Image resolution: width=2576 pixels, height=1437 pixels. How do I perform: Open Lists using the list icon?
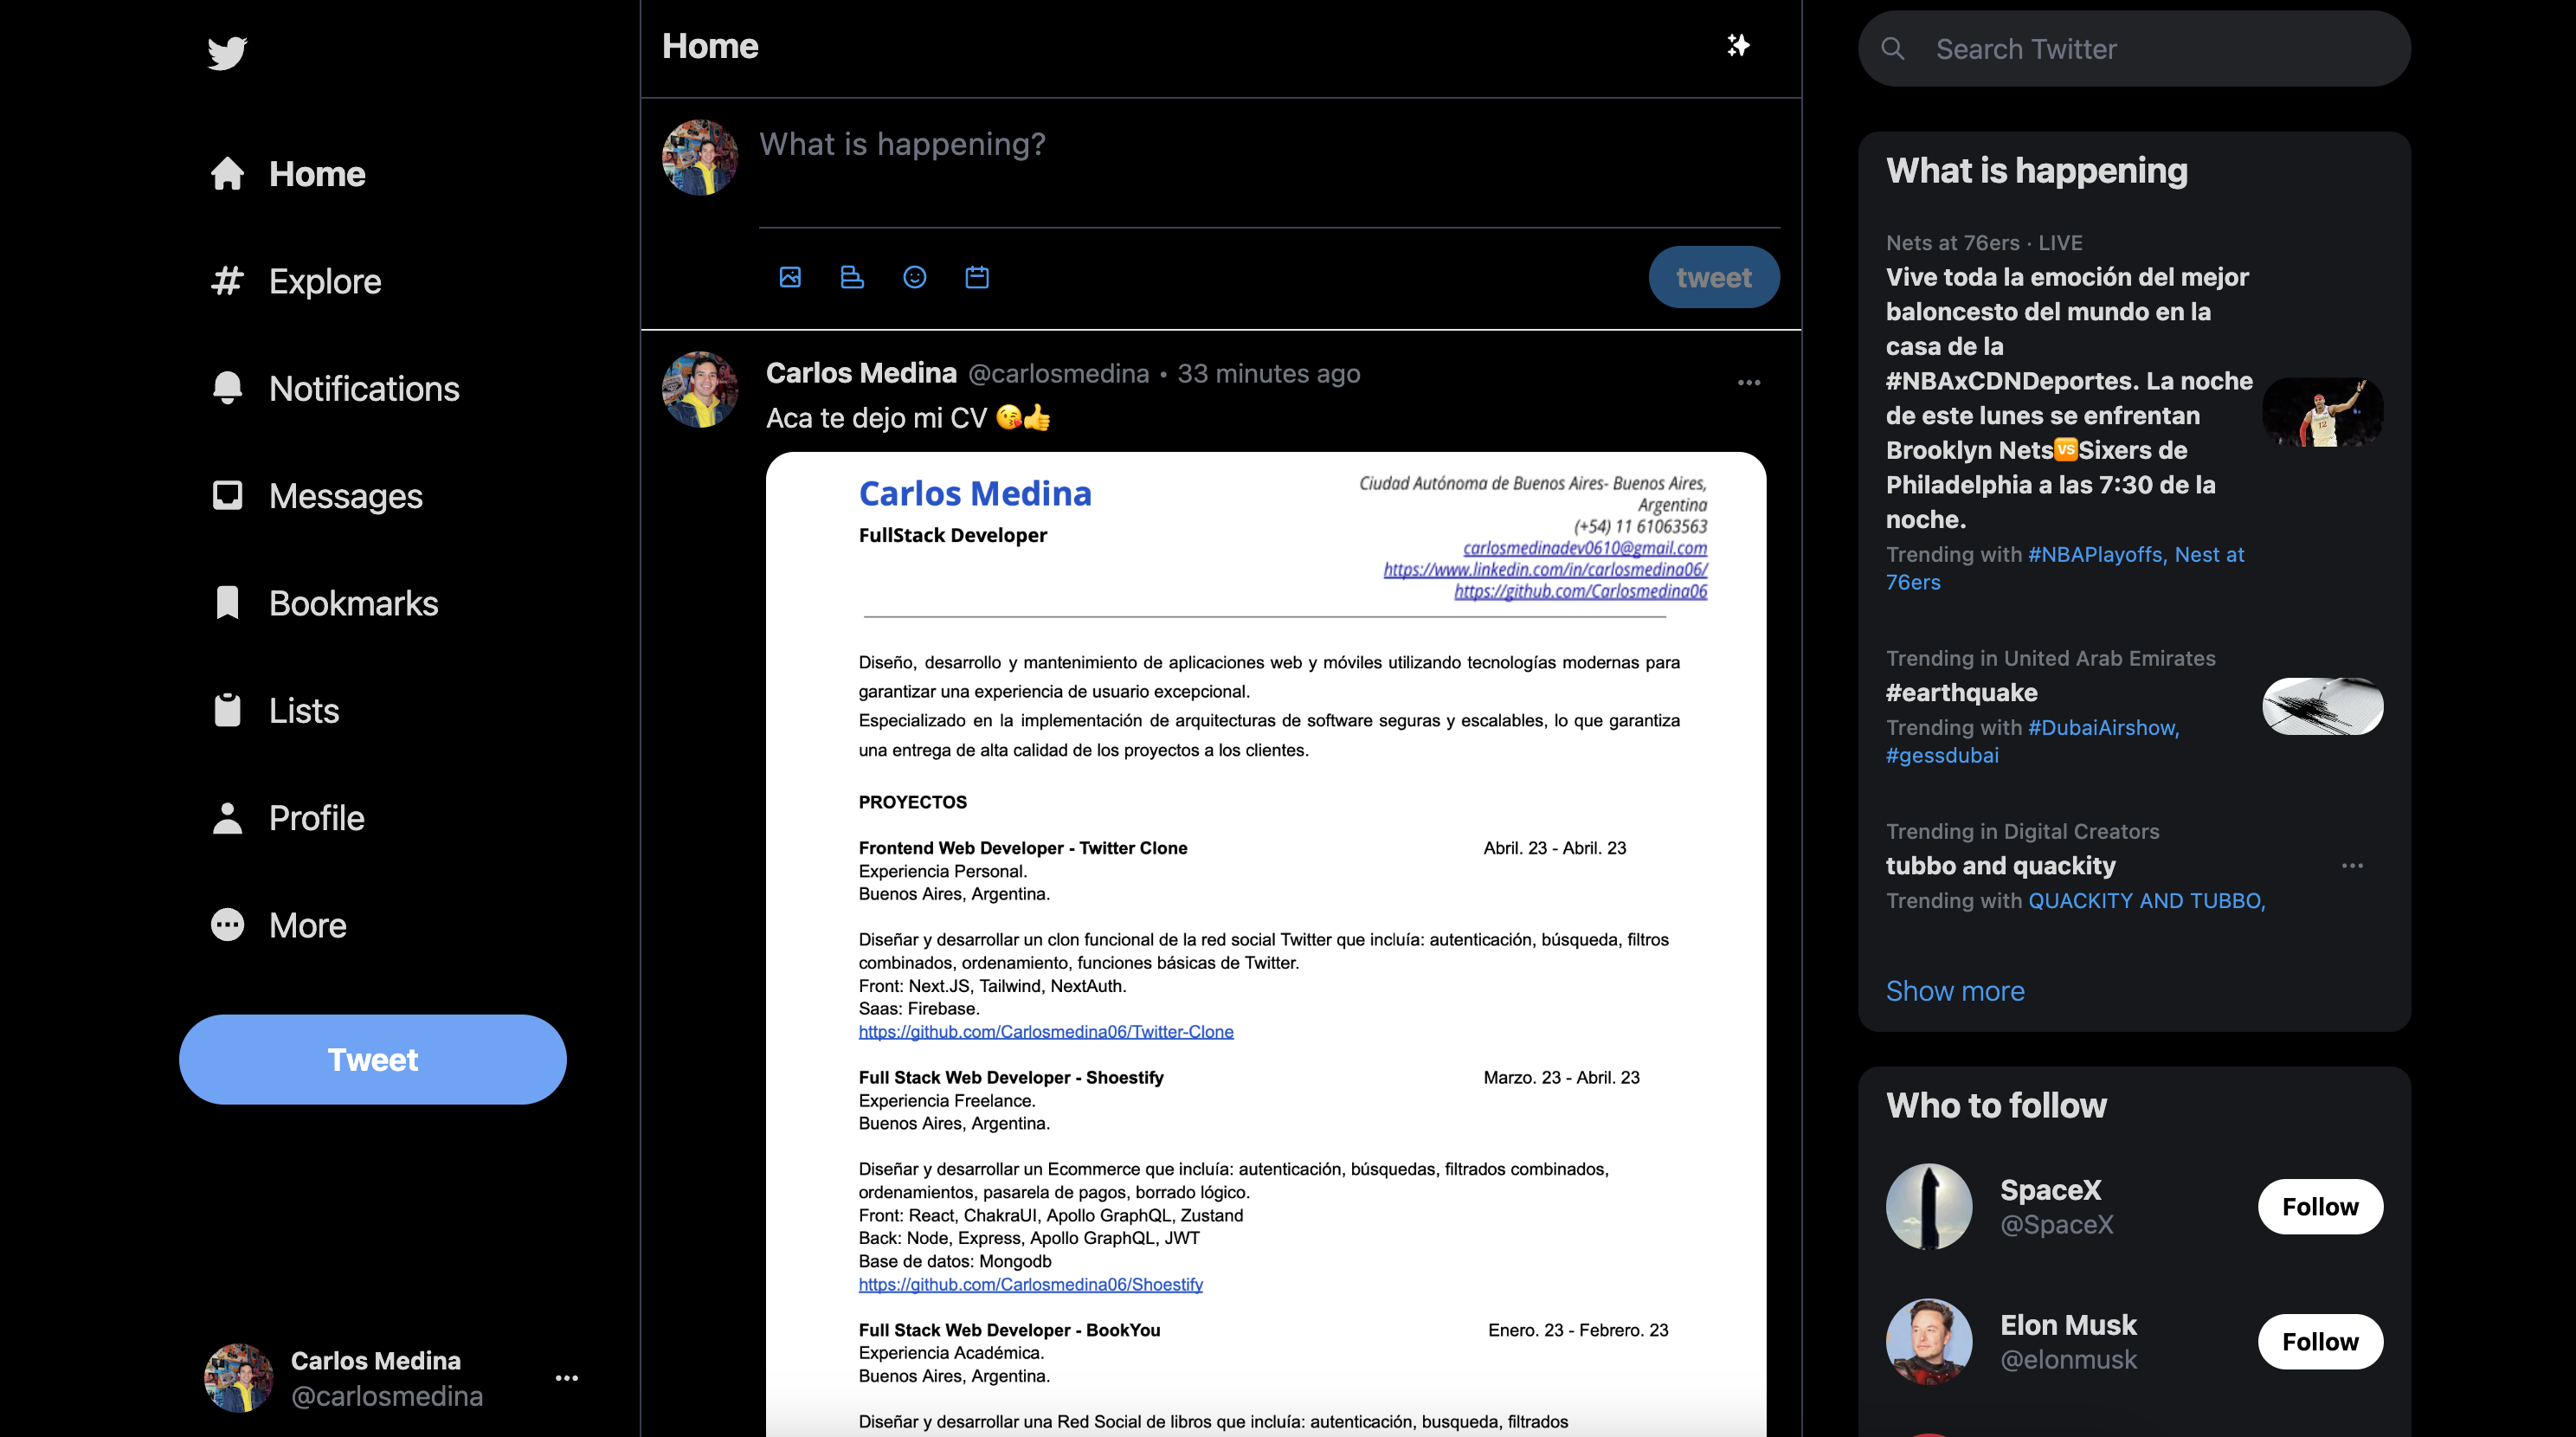(228, 710)
